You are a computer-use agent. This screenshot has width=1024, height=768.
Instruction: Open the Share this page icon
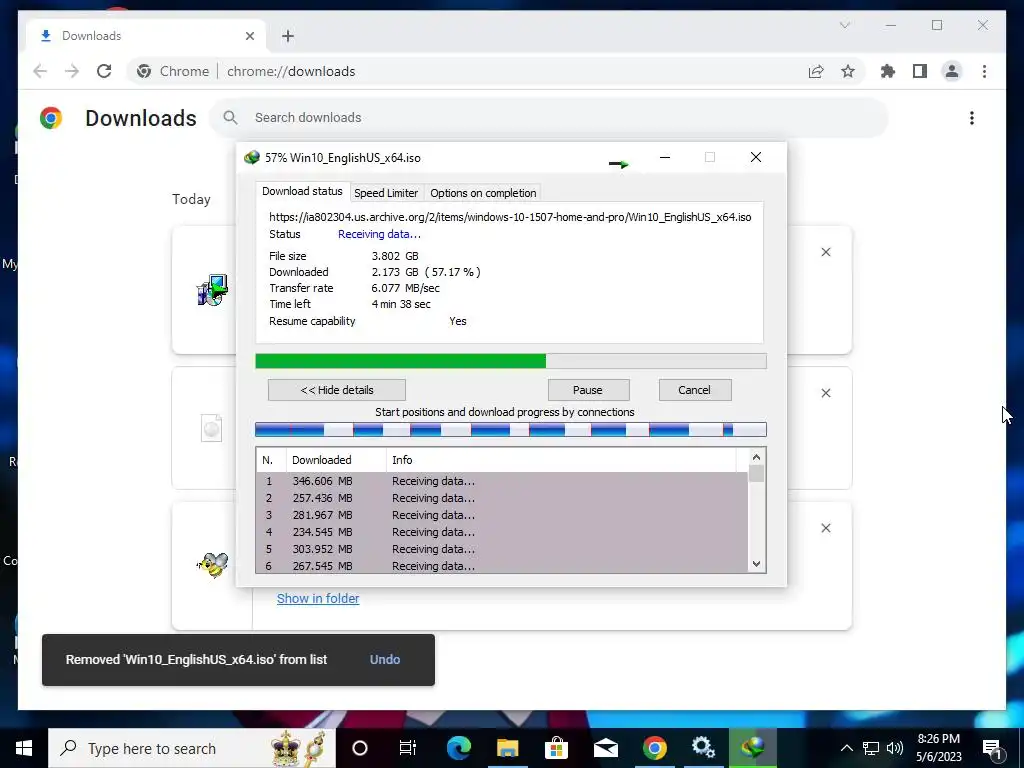[x=816, y=71]
